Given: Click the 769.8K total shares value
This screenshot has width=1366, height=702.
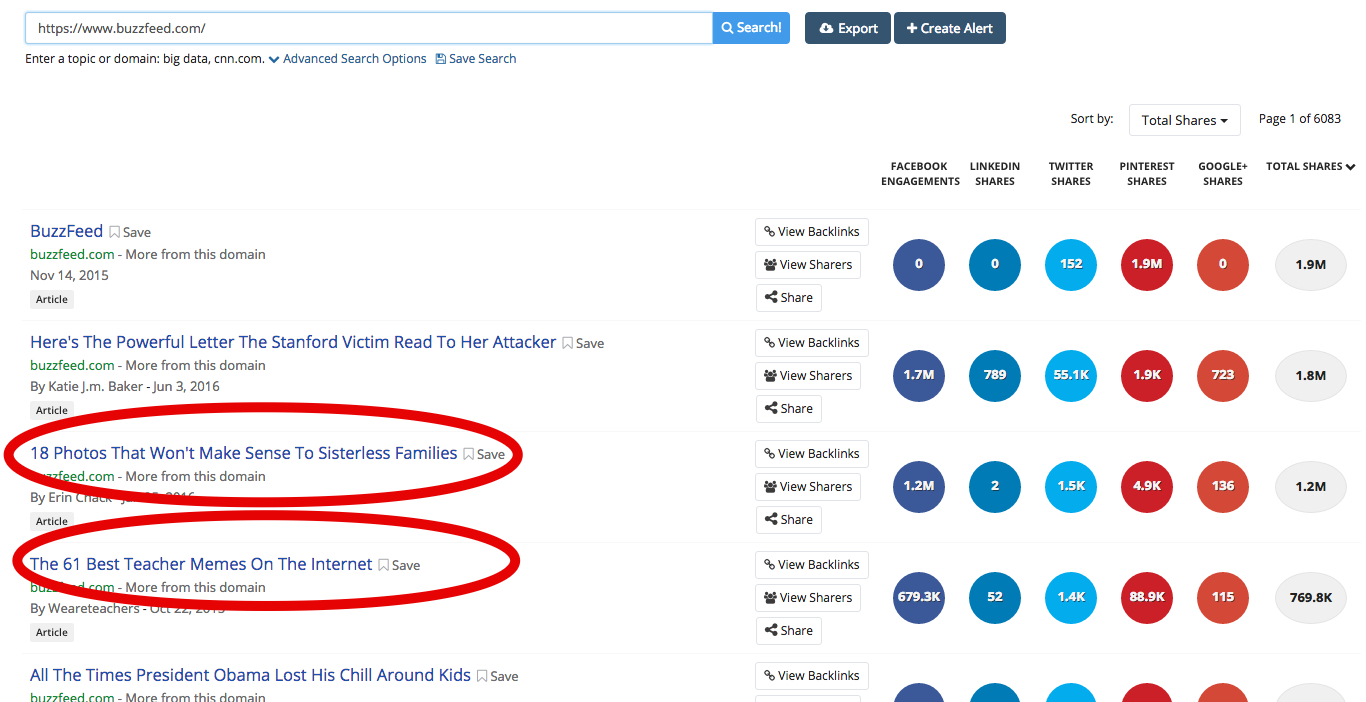Looking at the screenshot, I should coord(1310,598).
